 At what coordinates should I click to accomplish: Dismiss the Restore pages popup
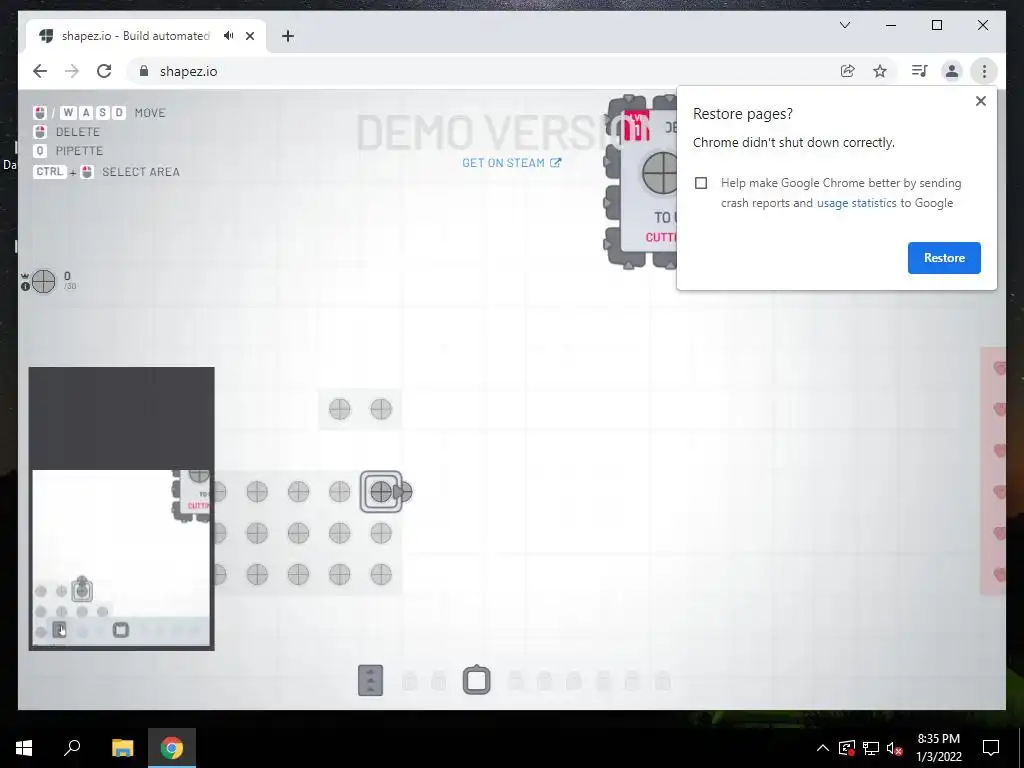point(980,101)
